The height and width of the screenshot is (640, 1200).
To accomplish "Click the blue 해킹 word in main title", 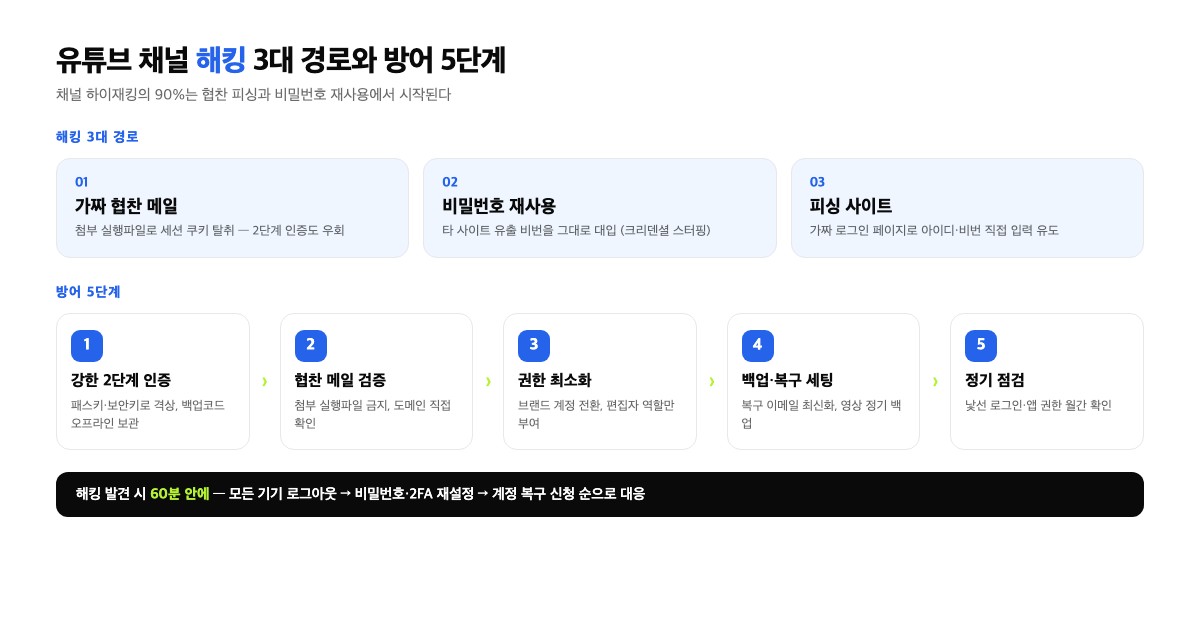I will (220, 60).
